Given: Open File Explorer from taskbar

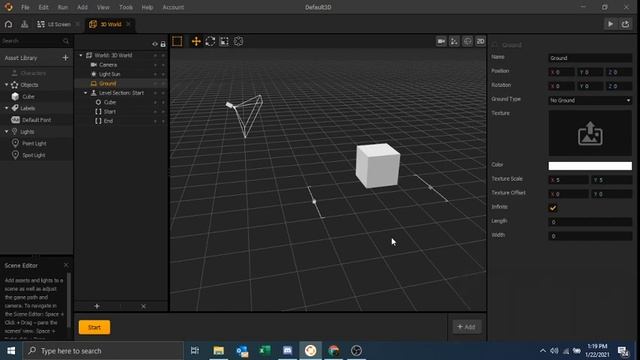Looking at the screenshot, I should (219, 351).
